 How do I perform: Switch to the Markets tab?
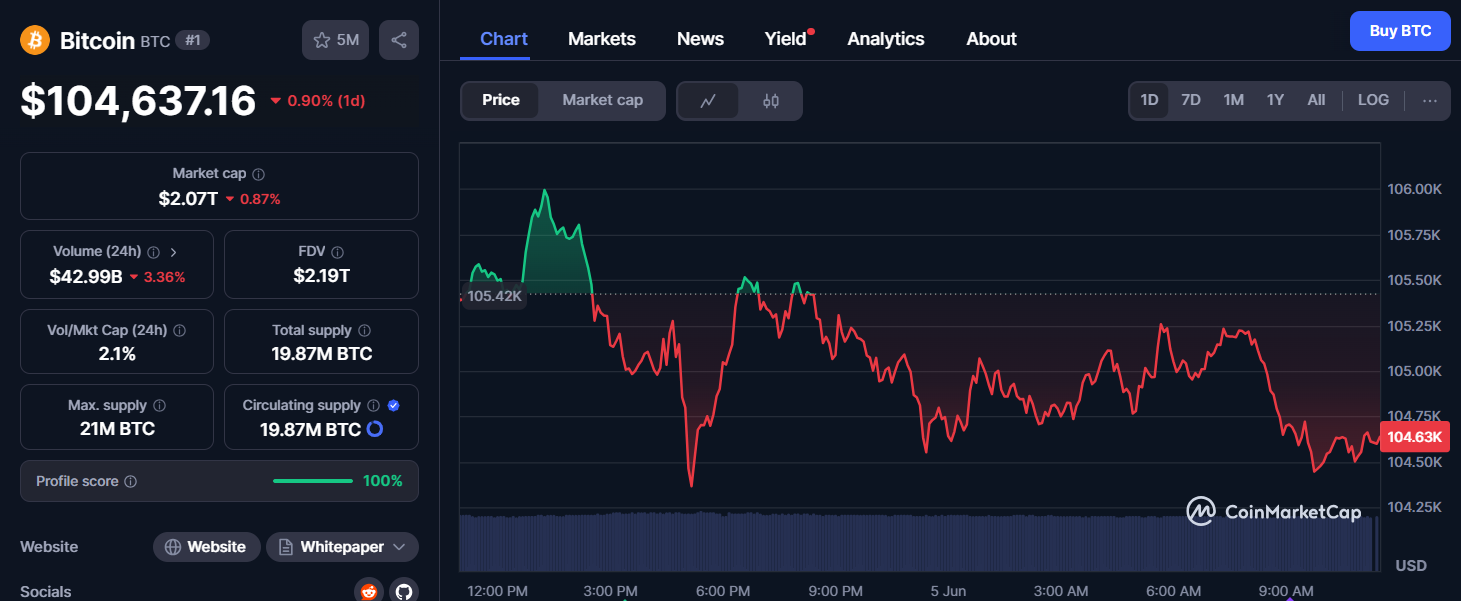(602, 39)
